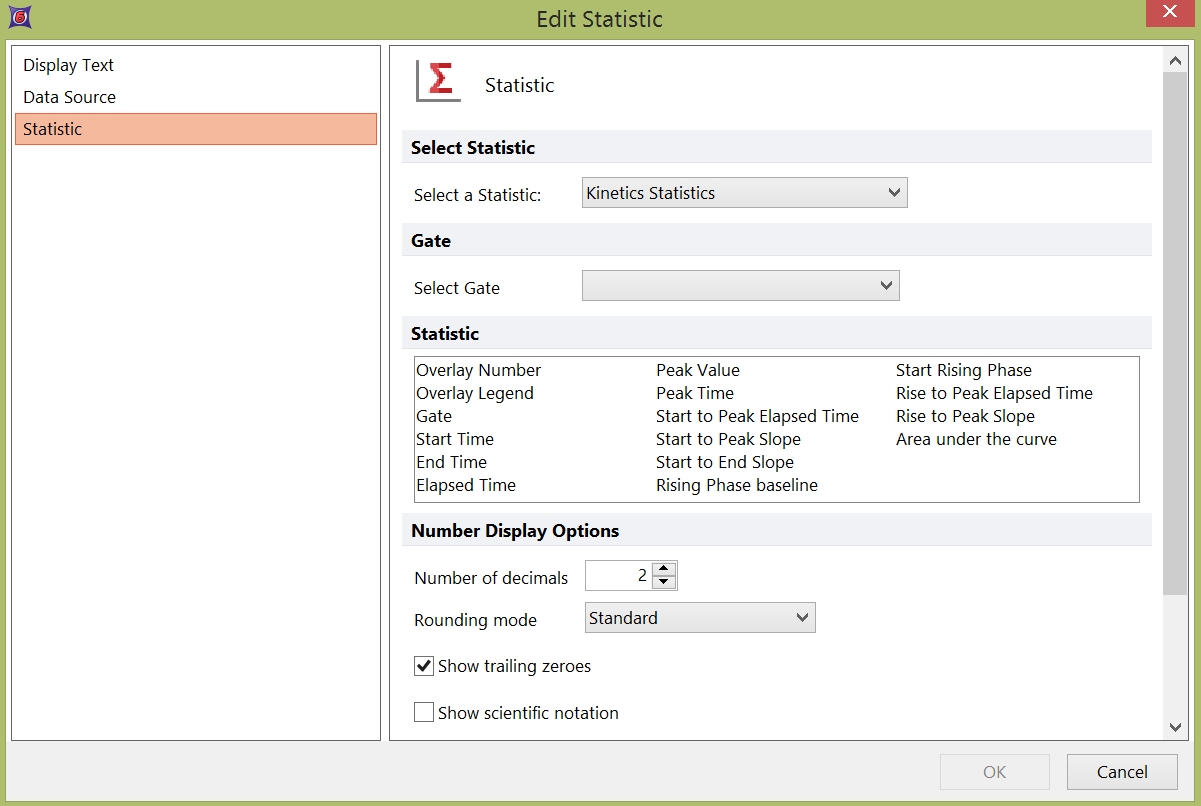Image resolution: width=1201 pixels, height=806 pixels.
Task: Enable Show scientific notation checkbox
Action: (424, 713)
